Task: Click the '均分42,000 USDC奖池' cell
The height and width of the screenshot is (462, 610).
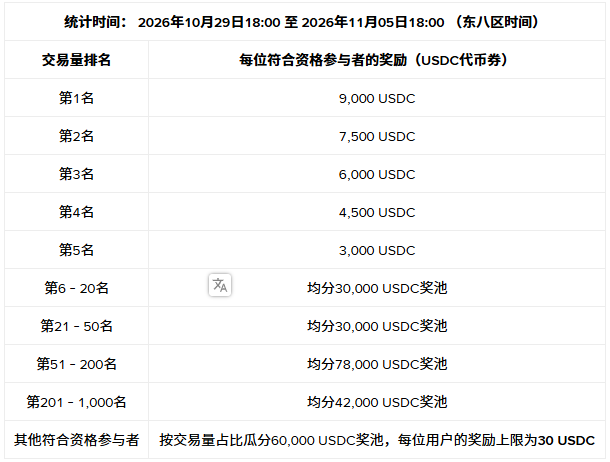Action: (377, 402)
